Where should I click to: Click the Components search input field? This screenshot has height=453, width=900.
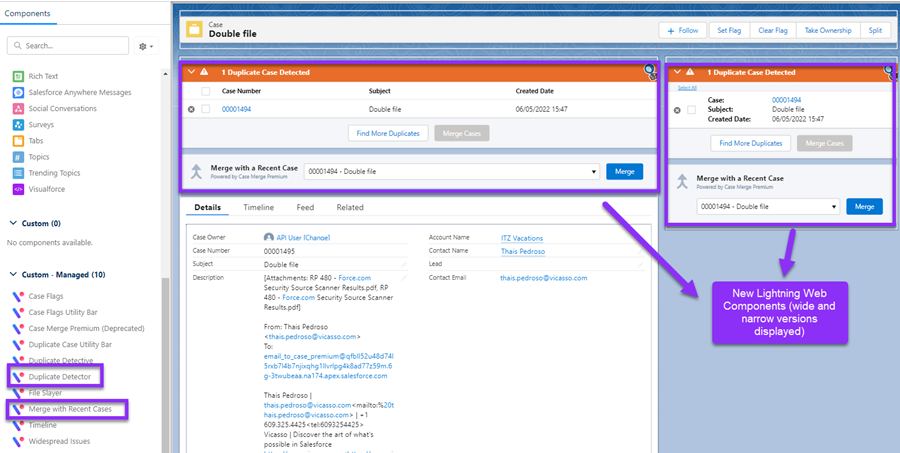pyautogui.click(x=68, y=45)
